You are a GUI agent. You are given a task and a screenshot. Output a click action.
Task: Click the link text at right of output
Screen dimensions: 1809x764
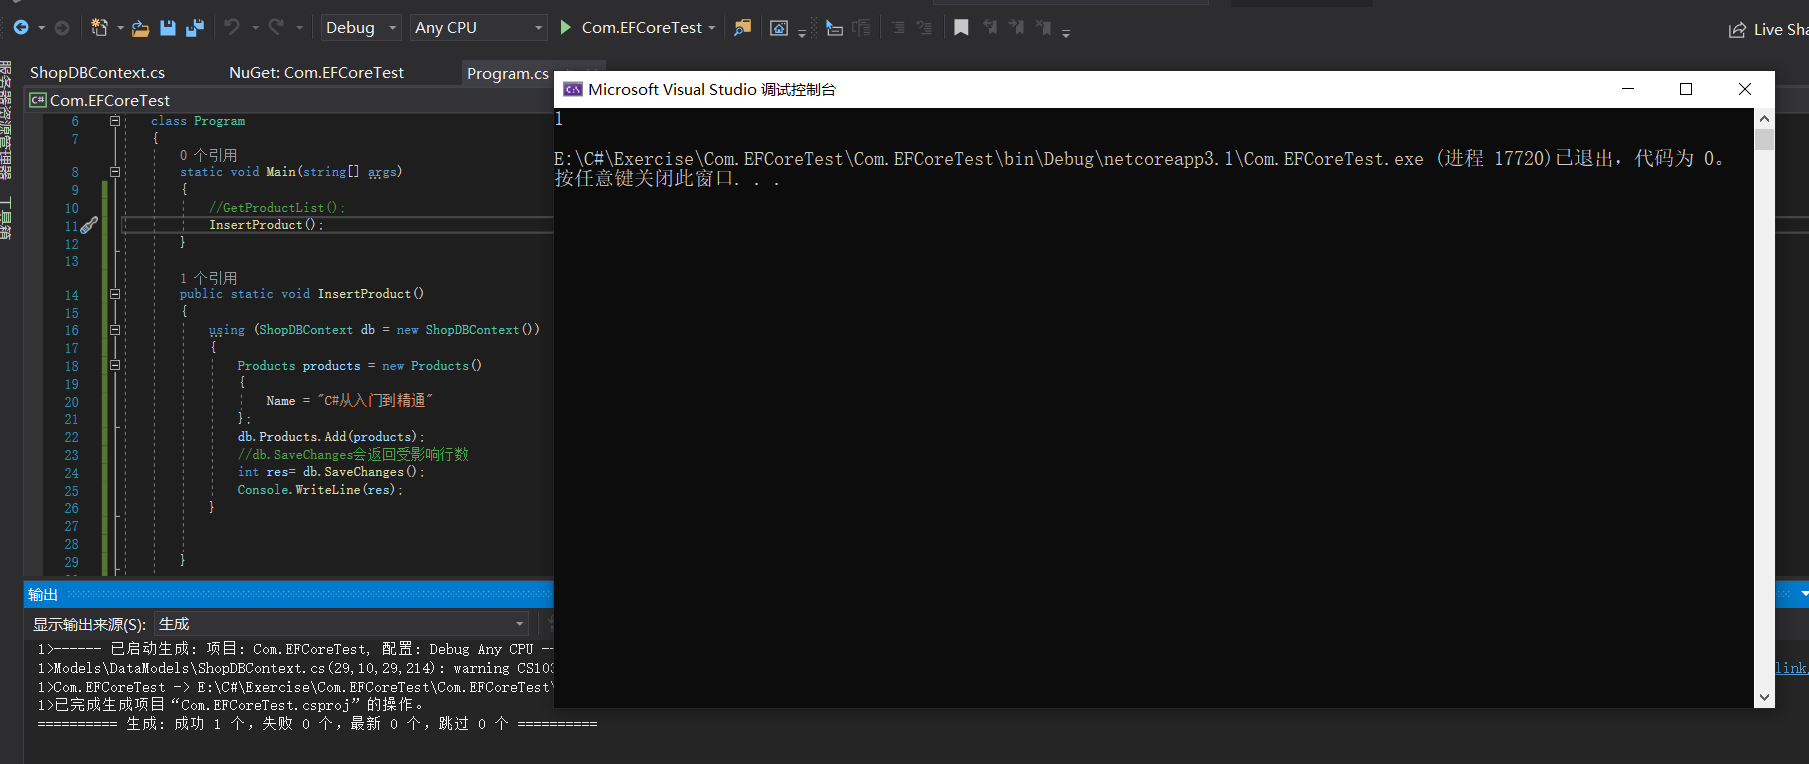(x=1791, y=668)
